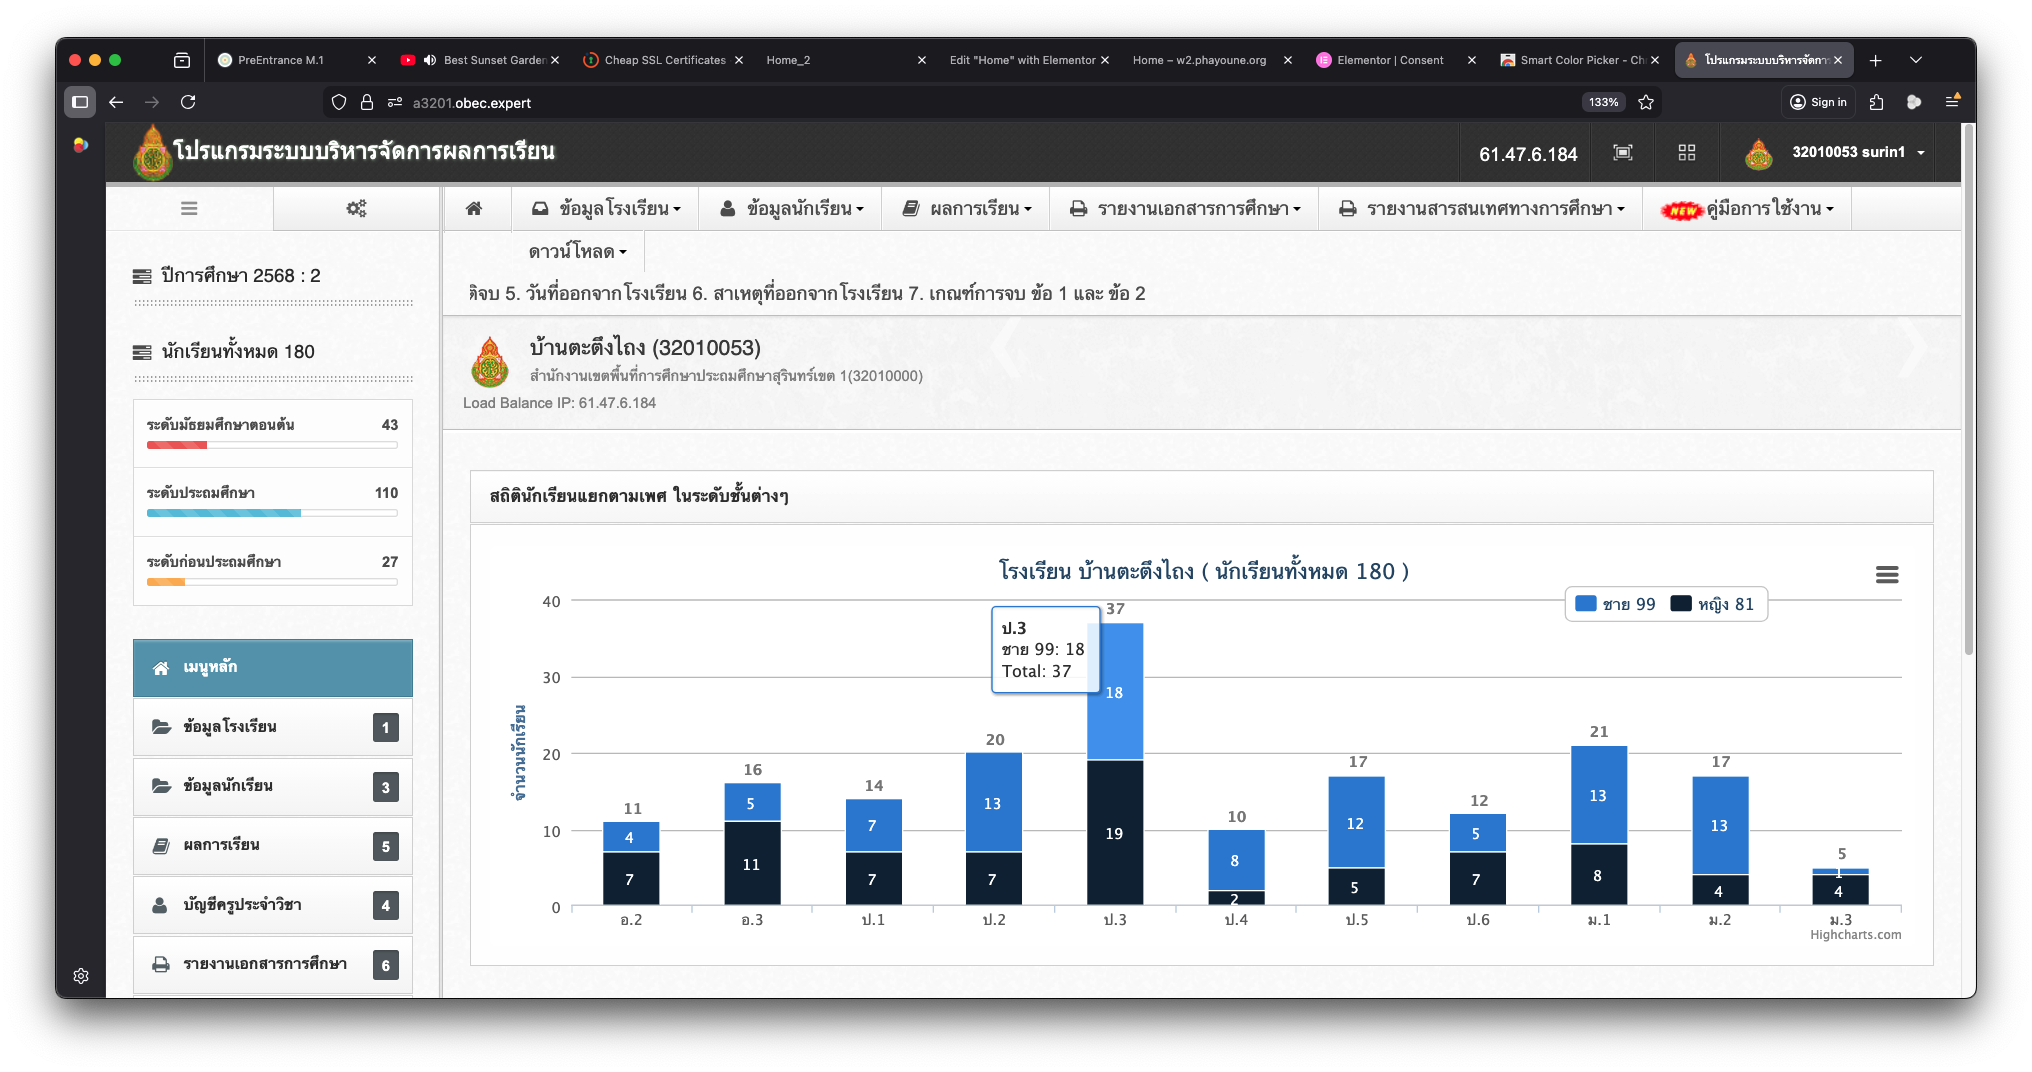Switch to the PreEntrance M.1 browser tab

[x=281, y=60]
